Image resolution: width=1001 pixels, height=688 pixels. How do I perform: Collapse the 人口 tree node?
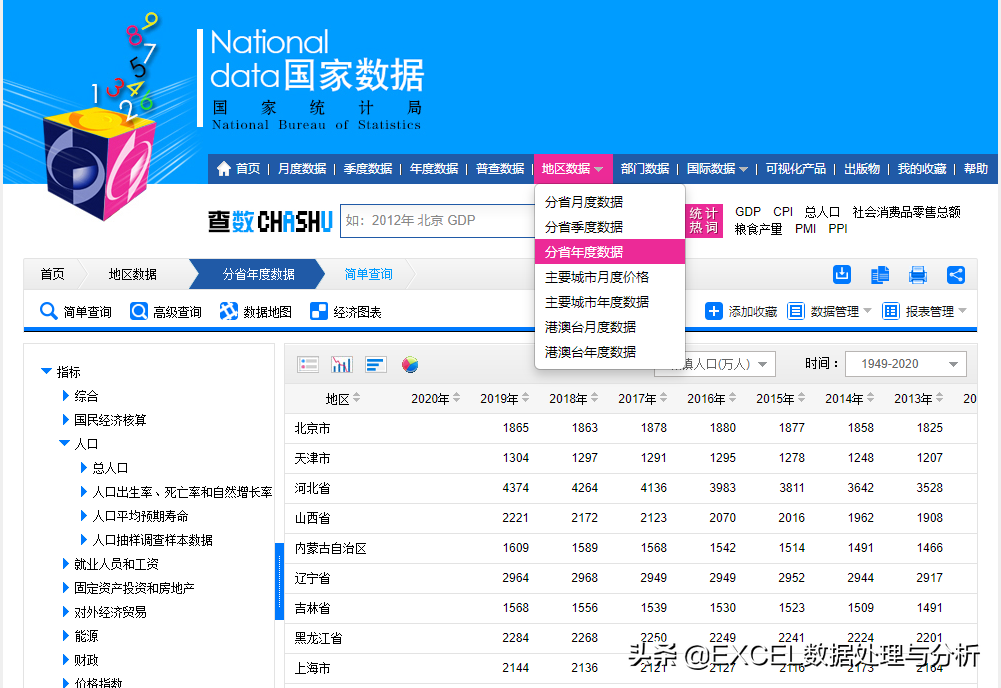pyautogui.click(x=64, y=444)
